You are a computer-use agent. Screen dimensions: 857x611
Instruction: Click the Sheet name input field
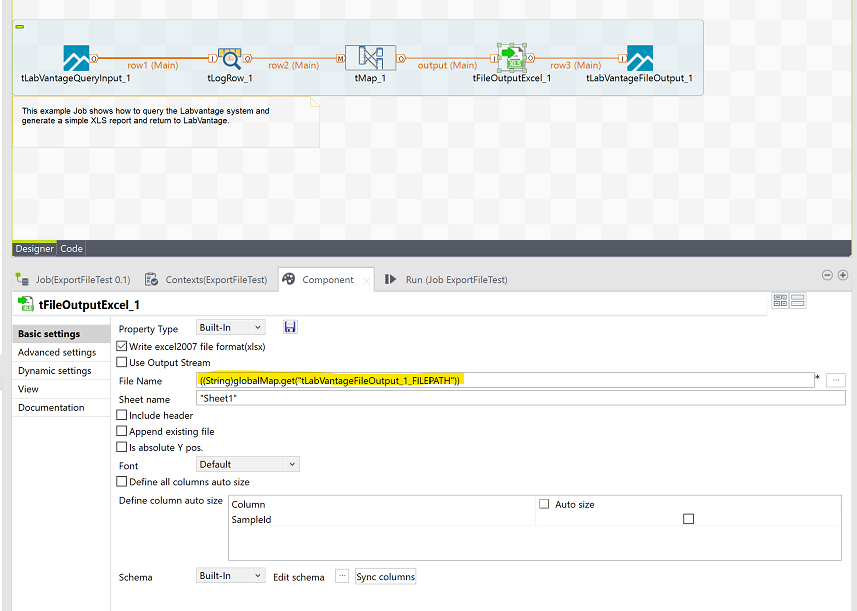point(520,398)
